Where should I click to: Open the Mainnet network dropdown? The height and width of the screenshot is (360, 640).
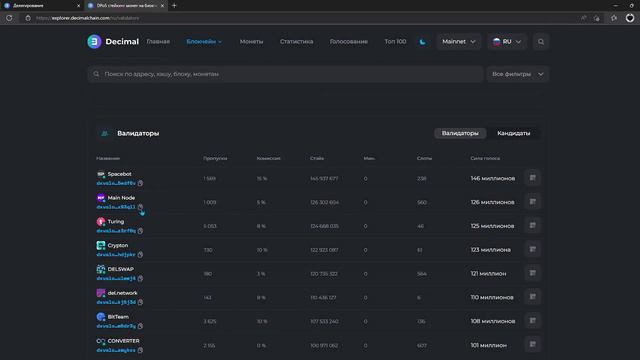point(459,42)
